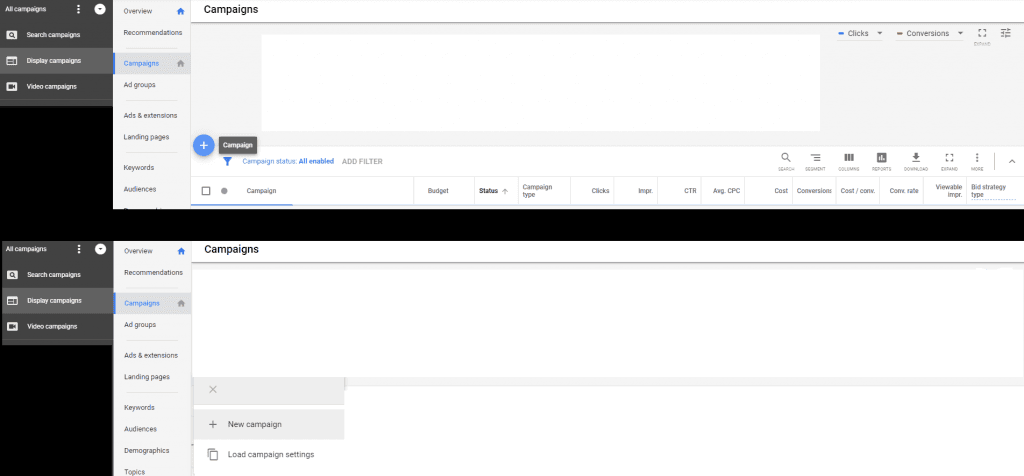
Task: Click the plus icon beside New campaign
Action: tap(212, 424)
